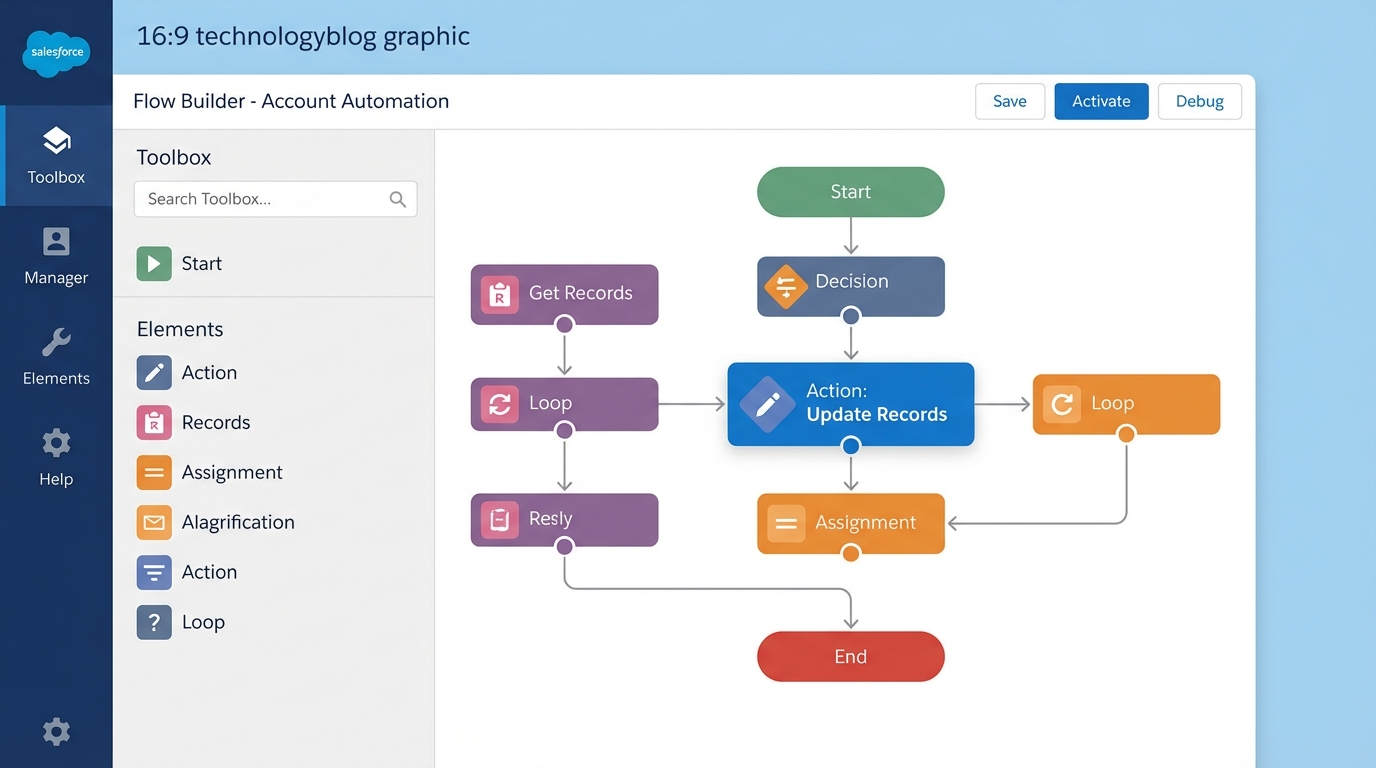
Task: Open Debug mode
Action: (x=1199, y=101)
